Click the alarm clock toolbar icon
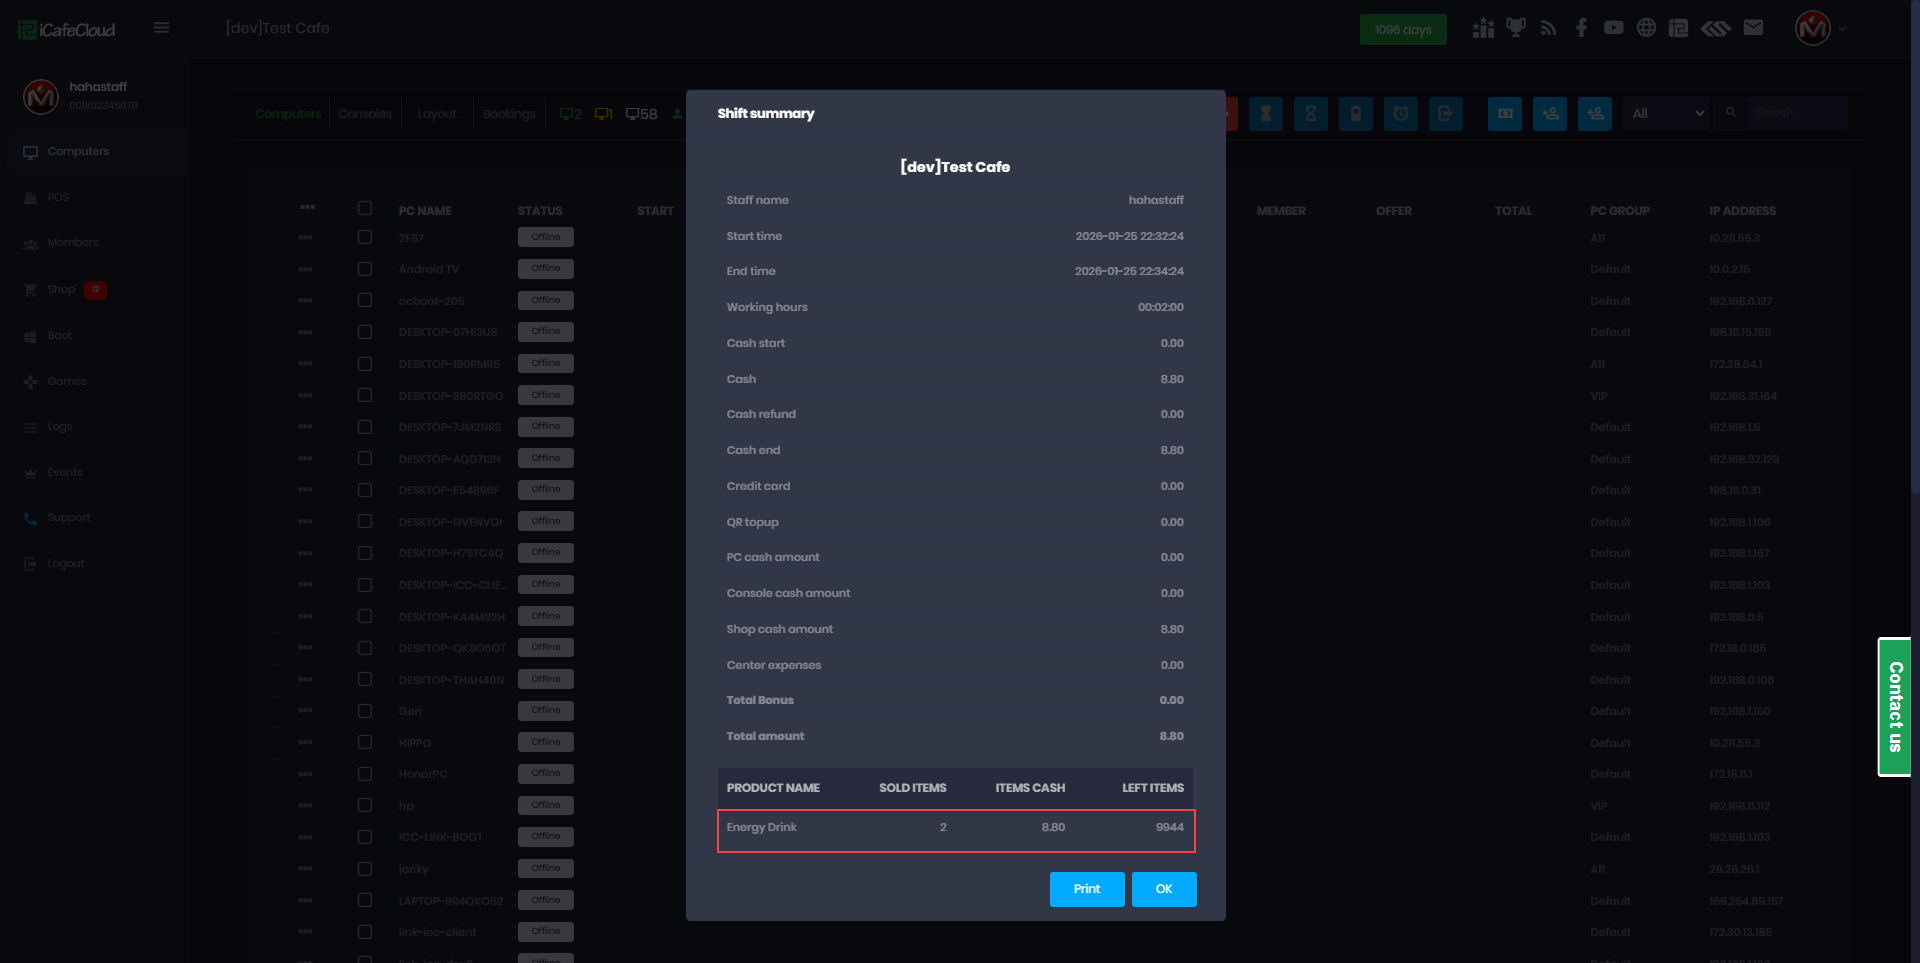Image resolution: width=1920 pixels, height=963 pixels. (x=1400, y=114)
